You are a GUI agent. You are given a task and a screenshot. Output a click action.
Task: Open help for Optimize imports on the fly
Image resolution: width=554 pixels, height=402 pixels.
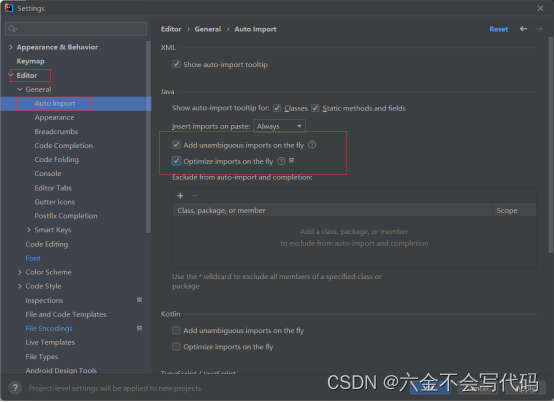pyautogui.click(x=281, y=161)
